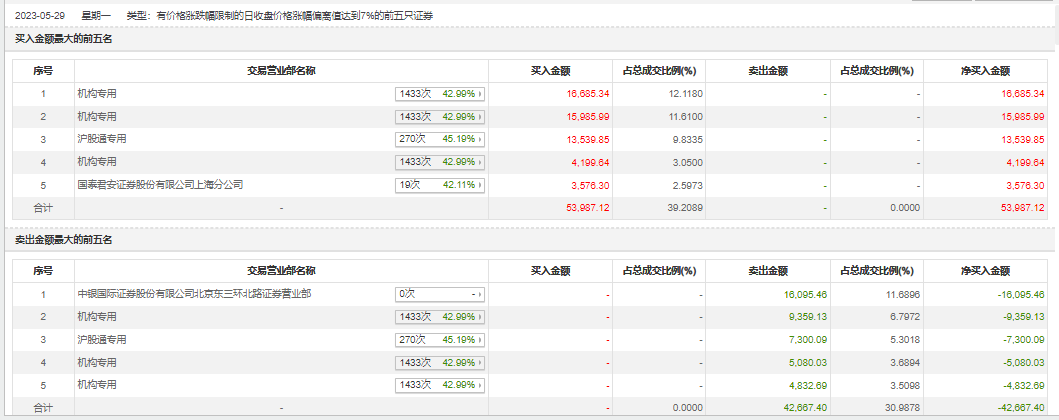Open 机构专用 in buy table row 4

tap(97, 162)
